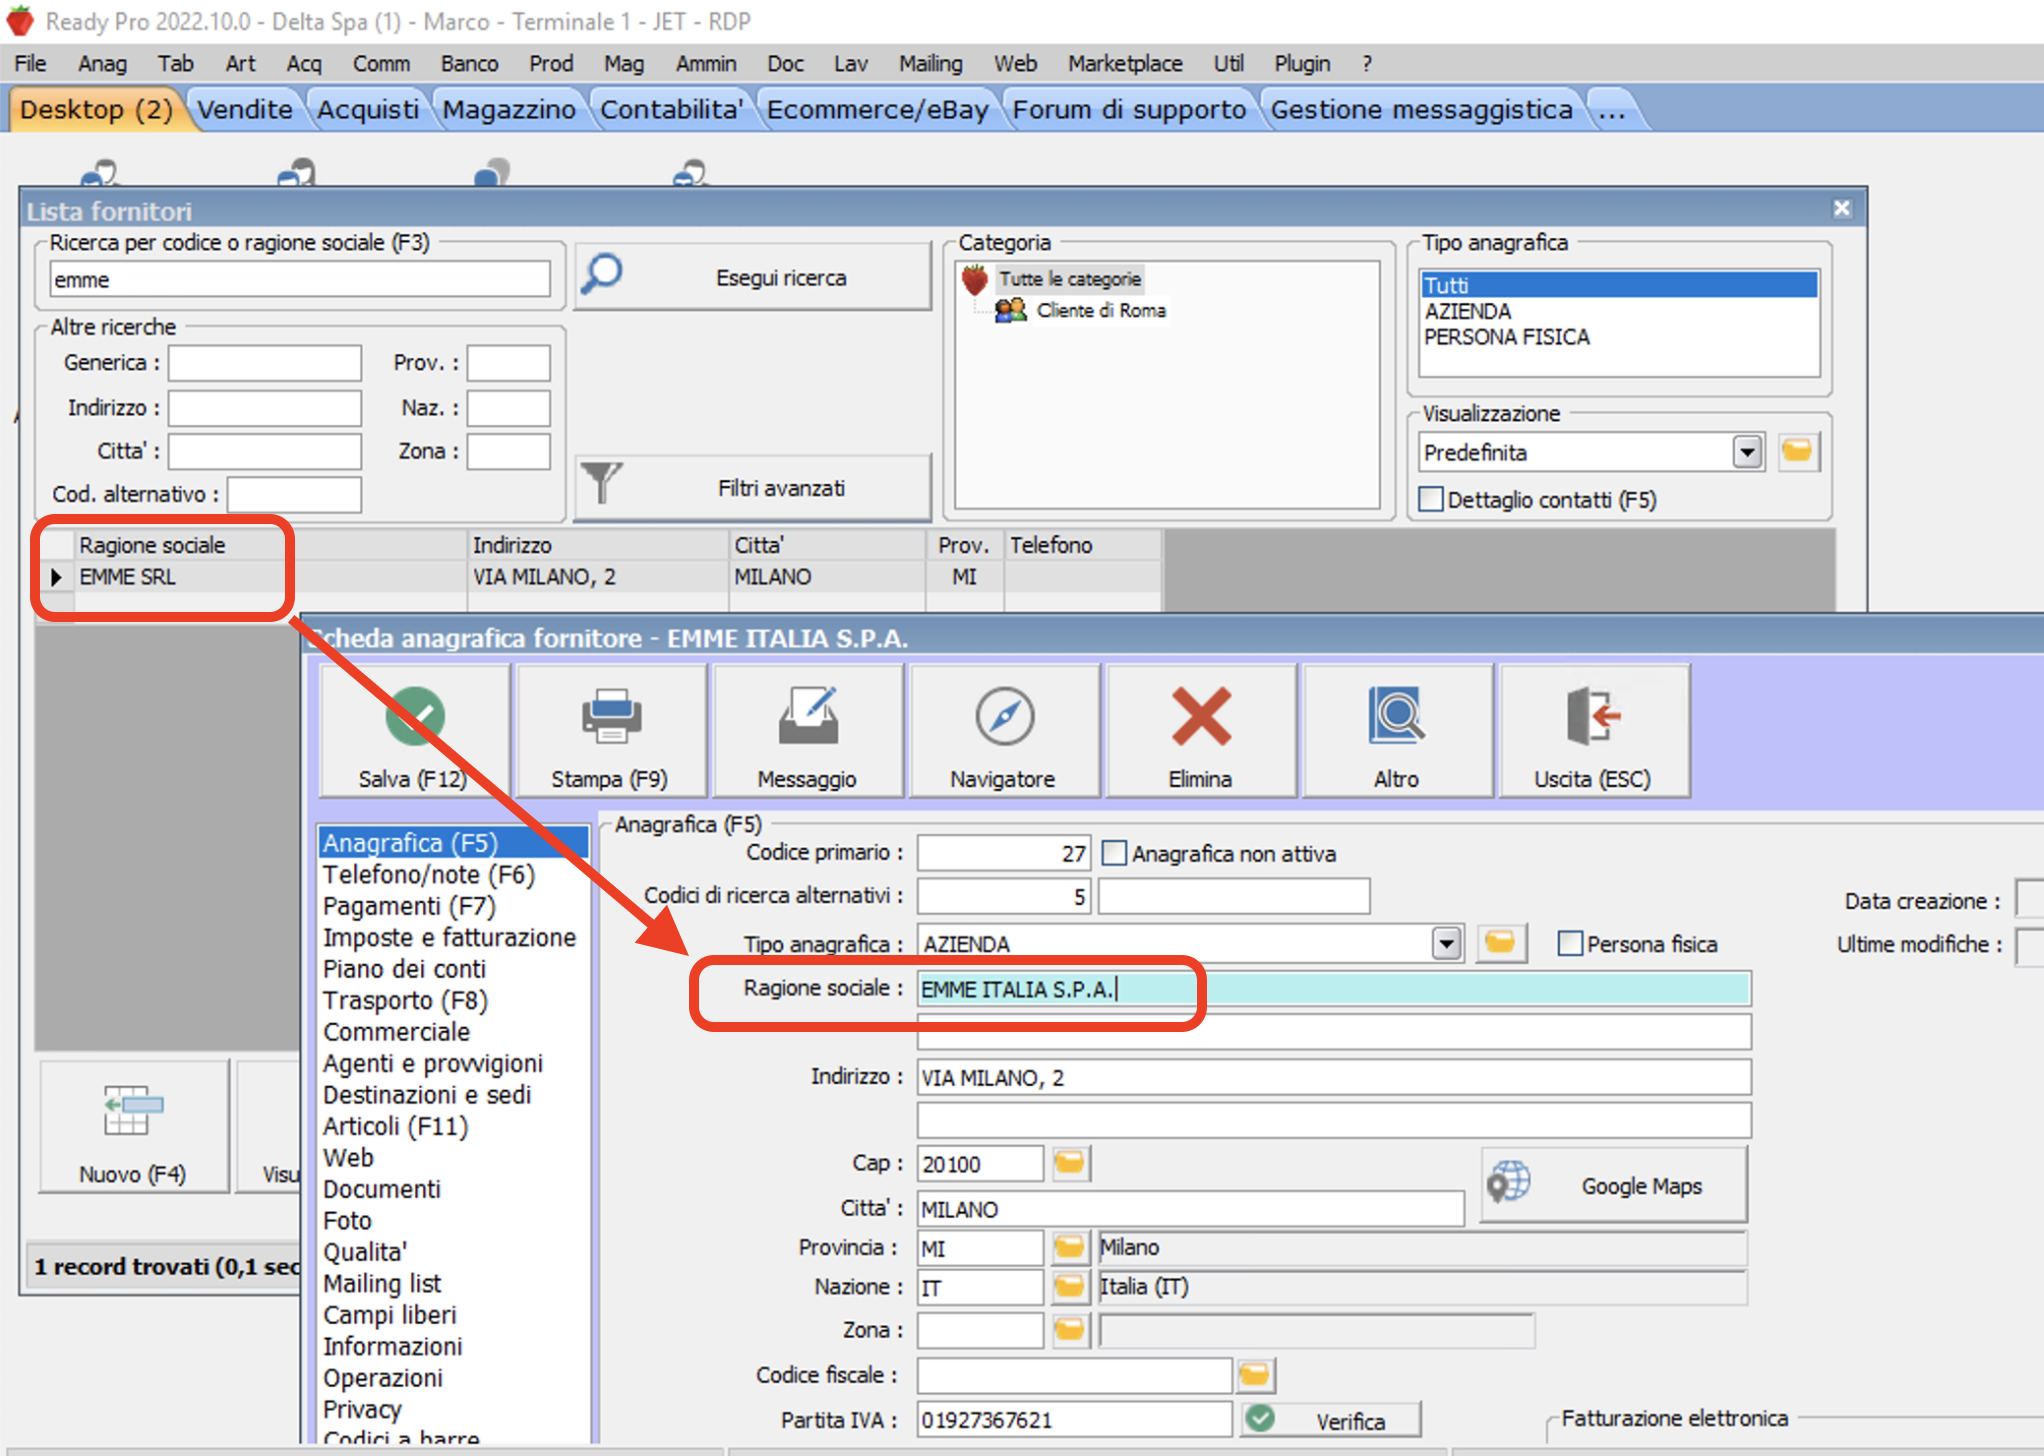Image resolution: width=2044 pixels, height=1456 pixels.
Task: Open the Plugin menu
Action: 1302,63
